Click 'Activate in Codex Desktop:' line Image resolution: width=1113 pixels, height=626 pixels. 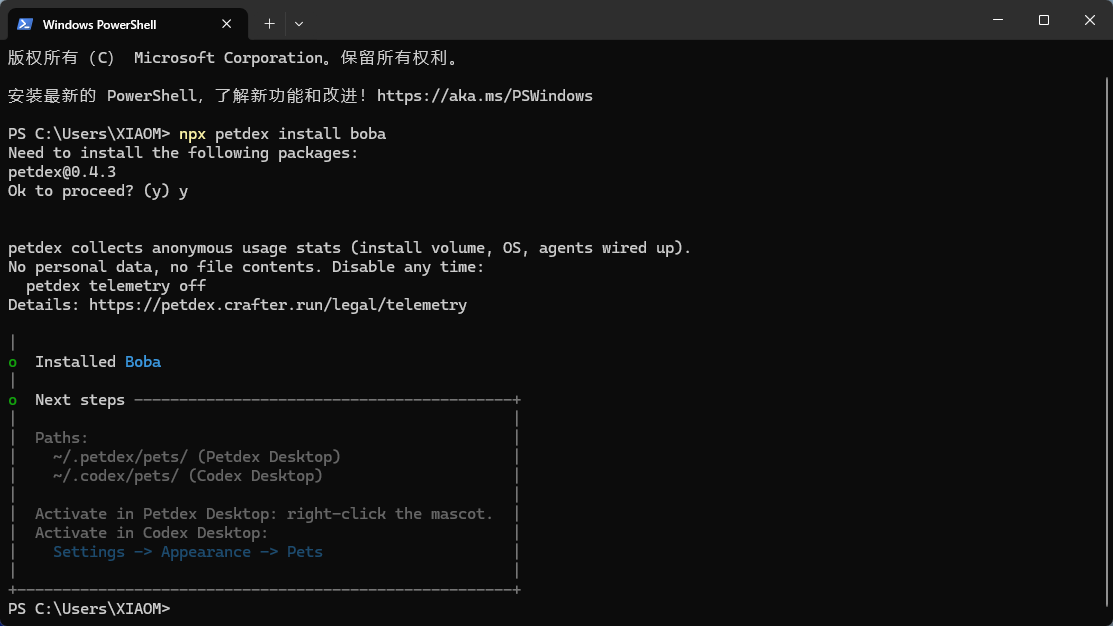tap(151, 533)
